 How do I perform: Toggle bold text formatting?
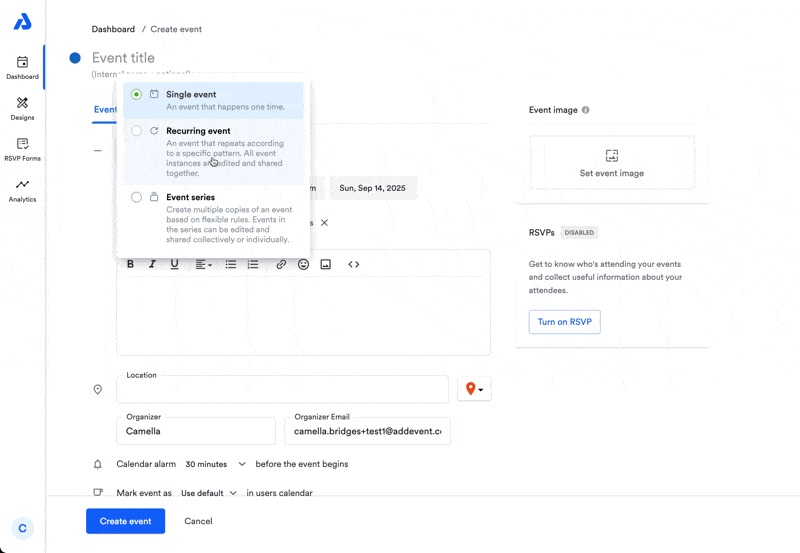pyautogui.click(x=131, y=264)
